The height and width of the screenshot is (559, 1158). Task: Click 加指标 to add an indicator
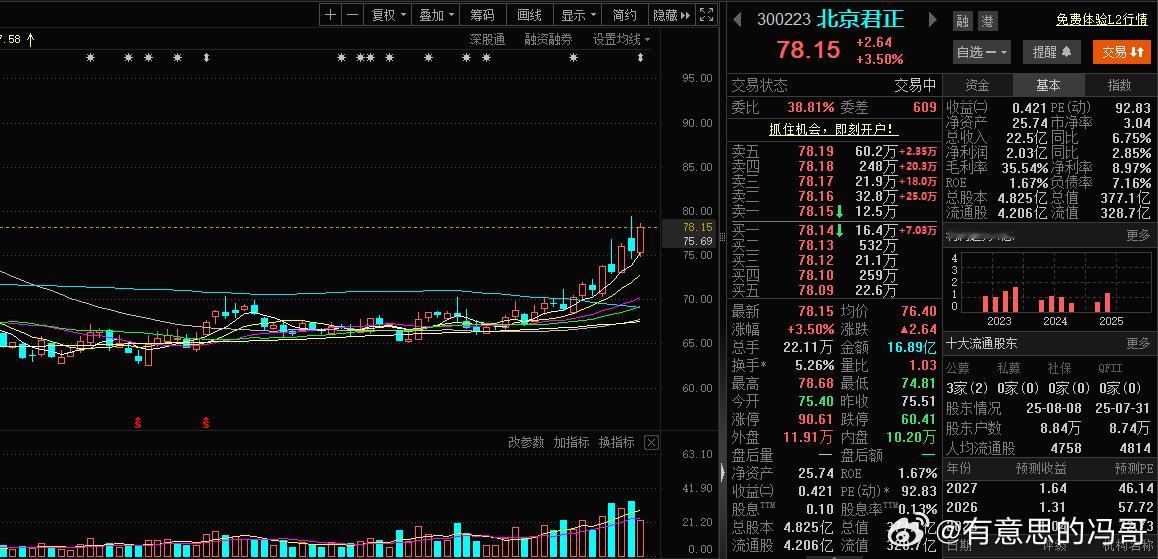point(572,442)
